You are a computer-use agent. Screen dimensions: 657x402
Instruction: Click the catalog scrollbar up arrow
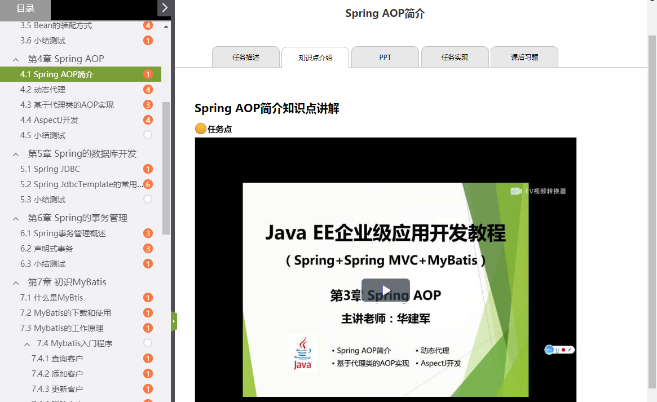[x=166, y=27]
